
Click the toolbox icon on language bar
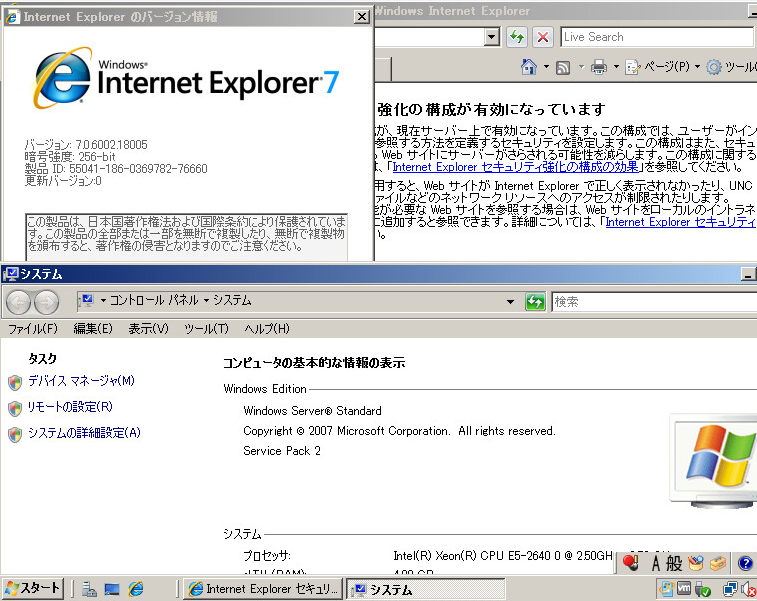pos(718,563)
